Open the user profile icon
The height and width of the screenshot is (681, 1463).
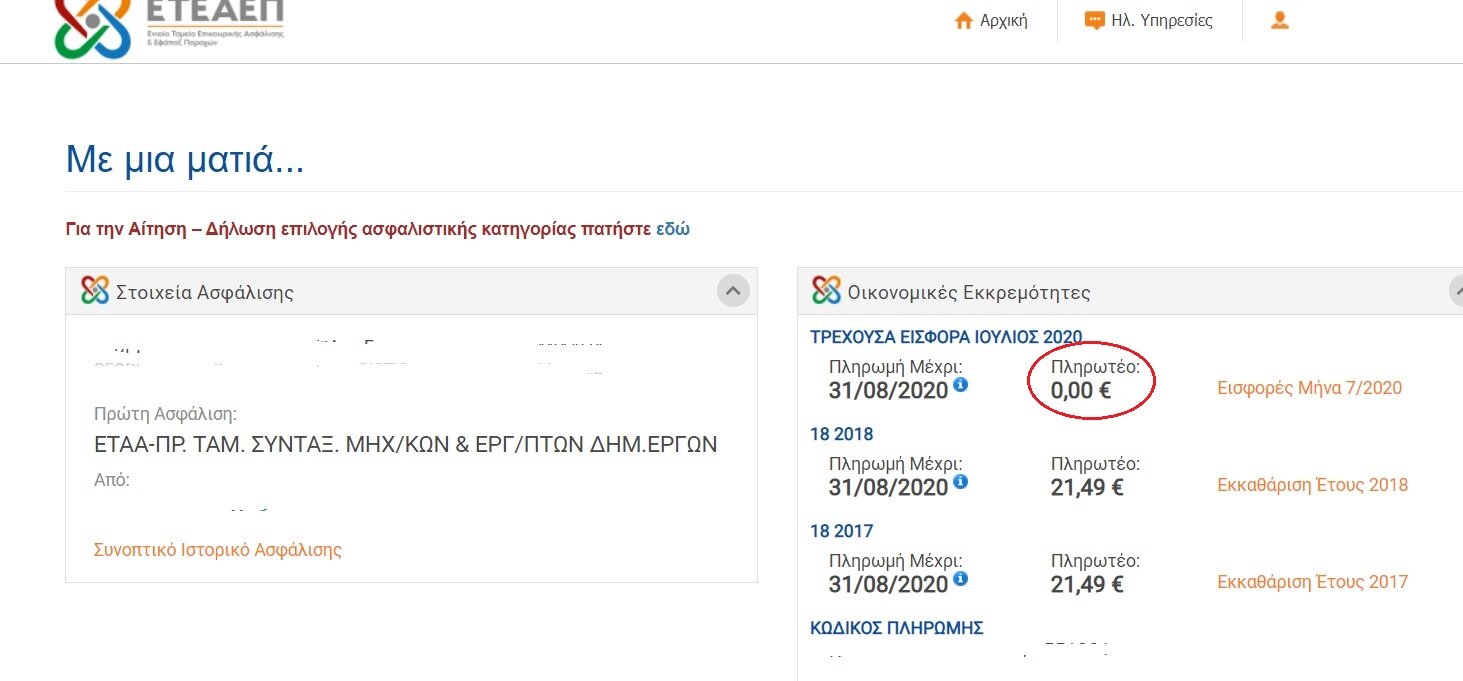[x=1279, y=20]
